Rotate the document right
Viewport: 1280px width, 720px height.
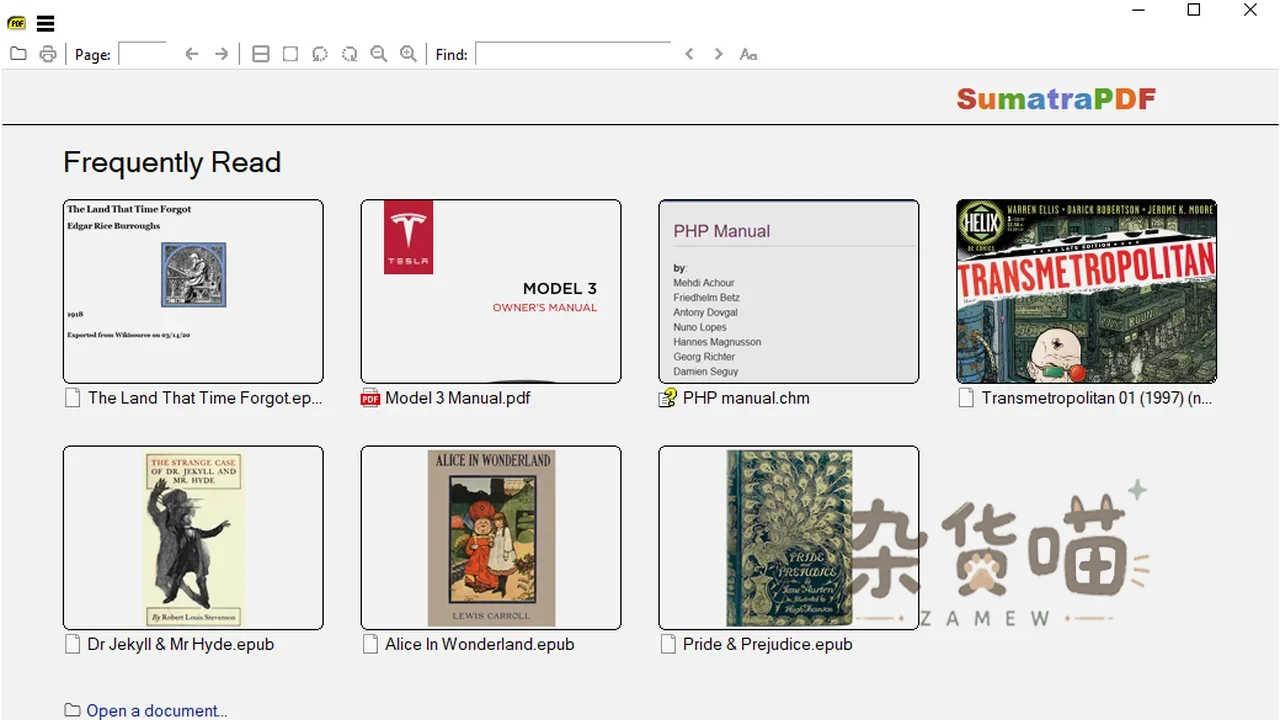click(x=349, y=54)
